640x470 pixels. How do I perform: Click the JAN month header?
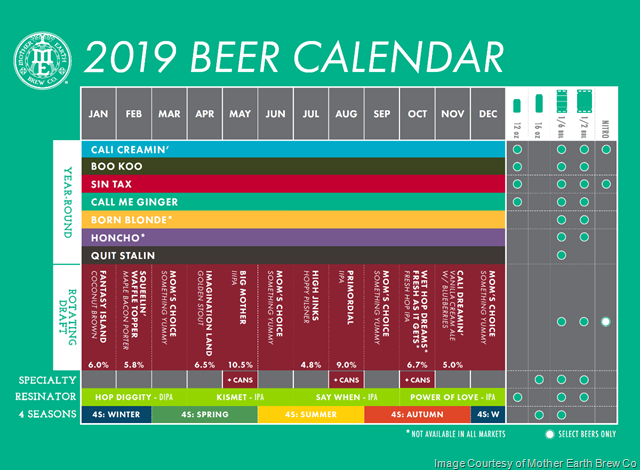[98, 113]
